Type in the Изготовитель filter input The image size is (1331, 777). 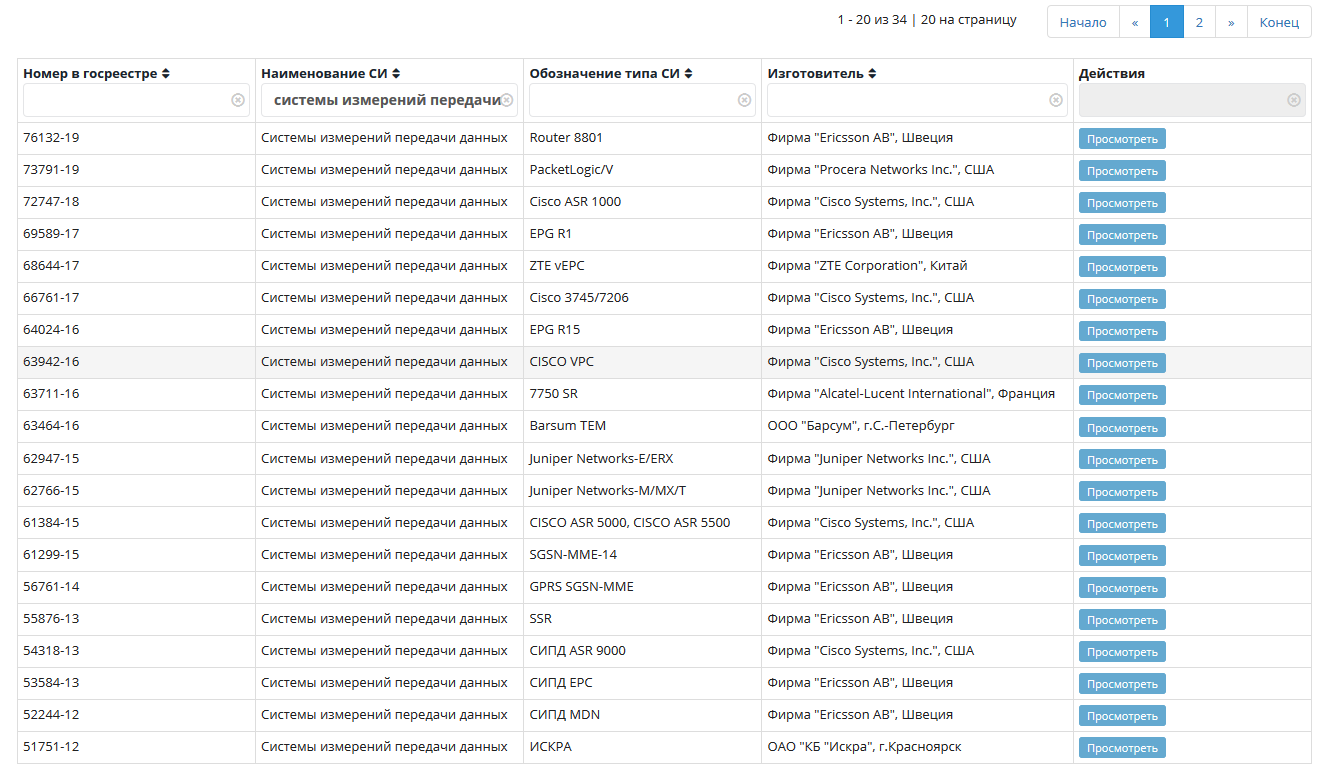[x=905, y=100]
